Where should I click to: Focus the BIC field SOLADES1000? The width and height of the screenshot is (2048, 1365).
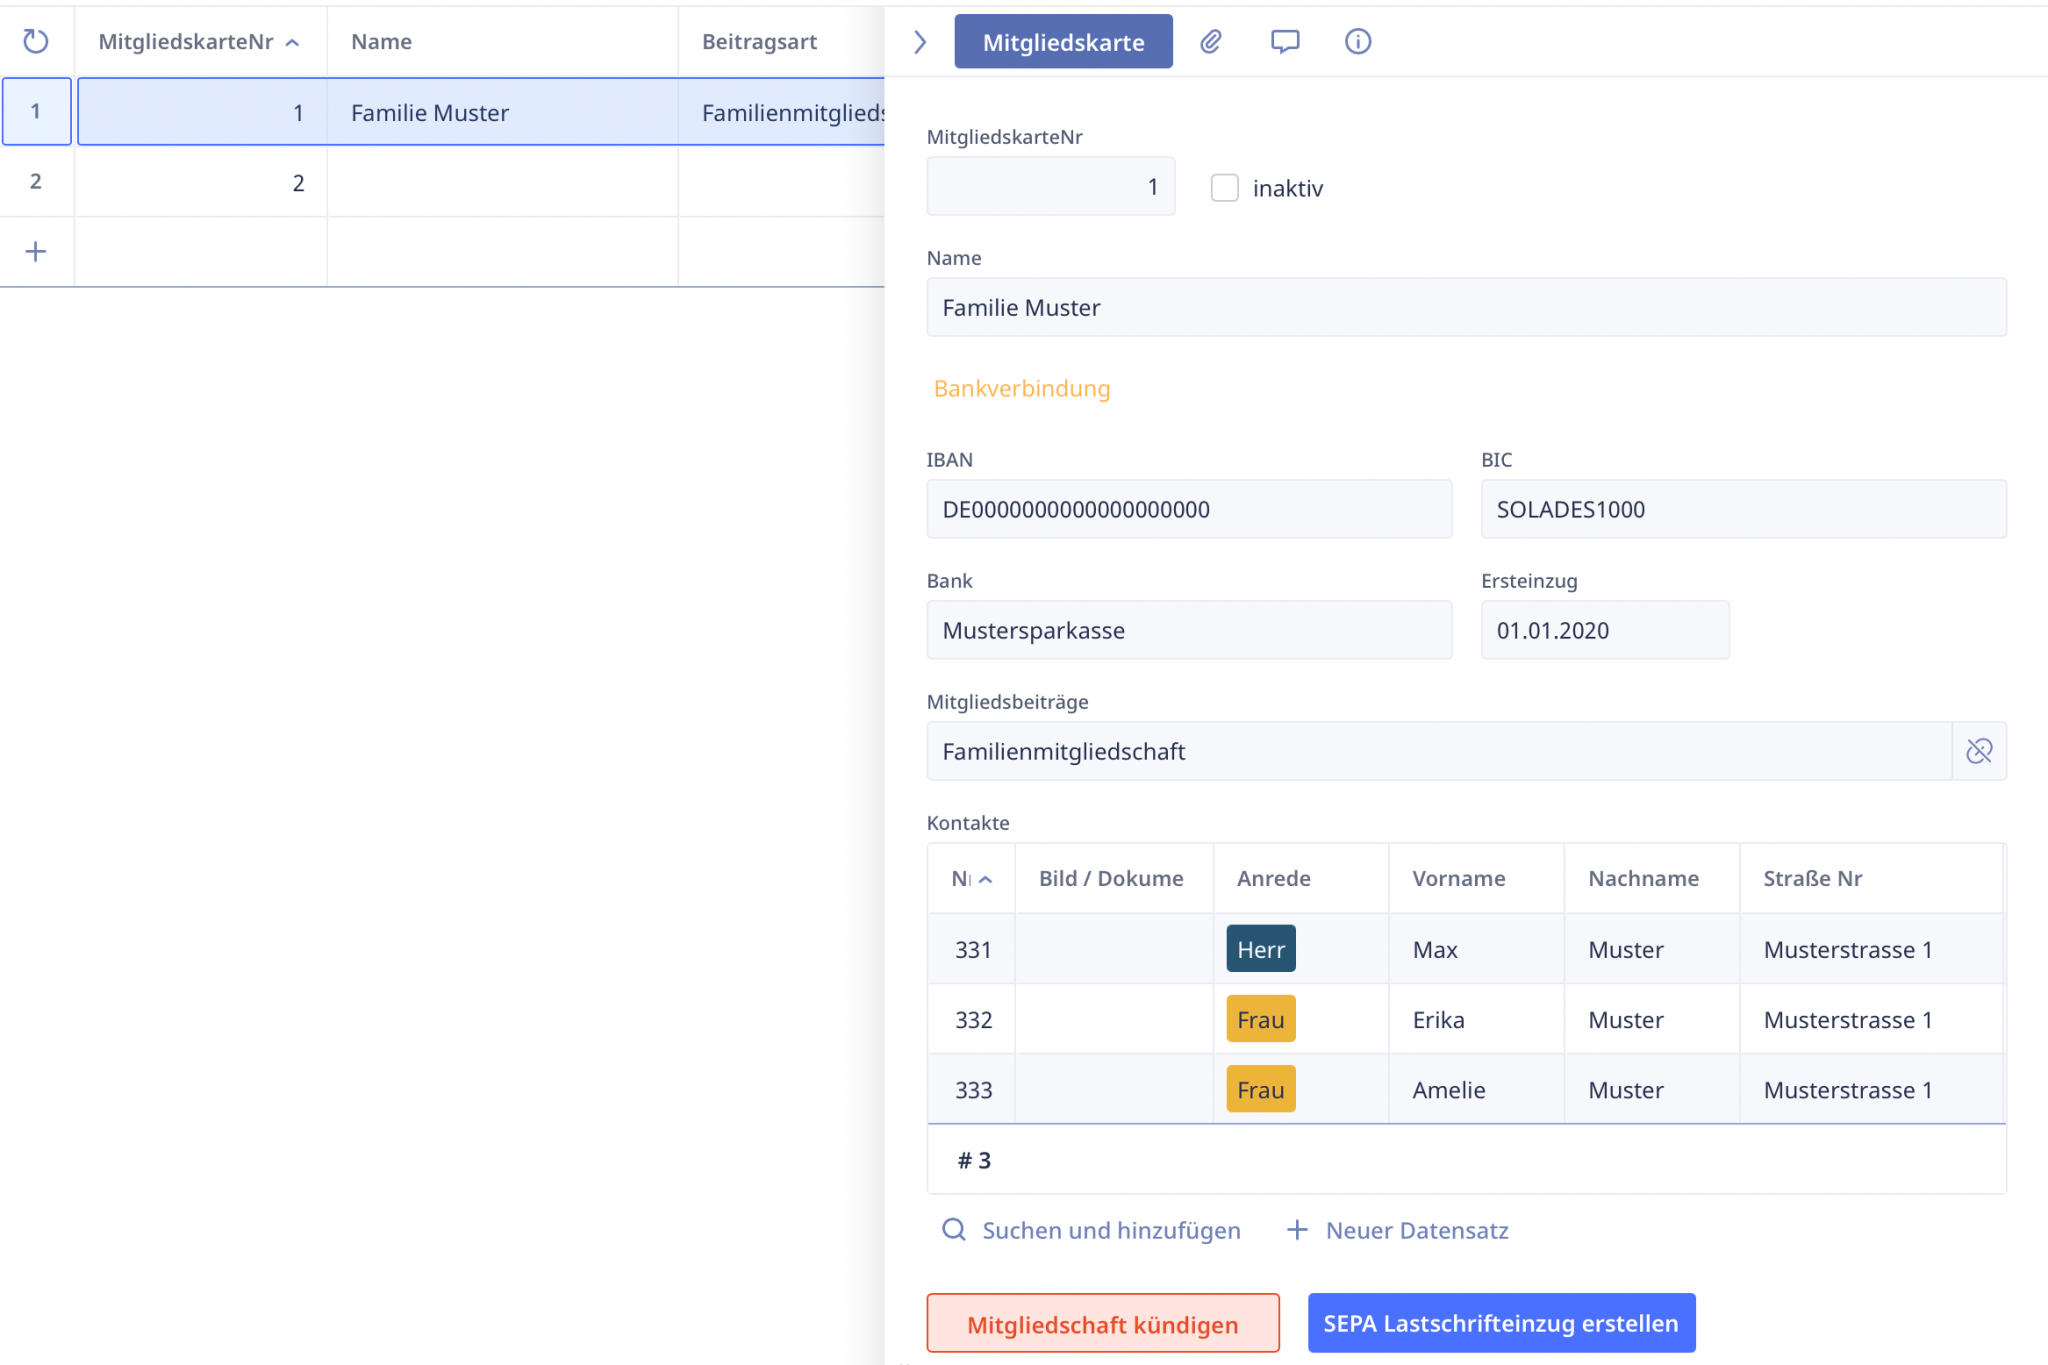[x=1743, y=509]
